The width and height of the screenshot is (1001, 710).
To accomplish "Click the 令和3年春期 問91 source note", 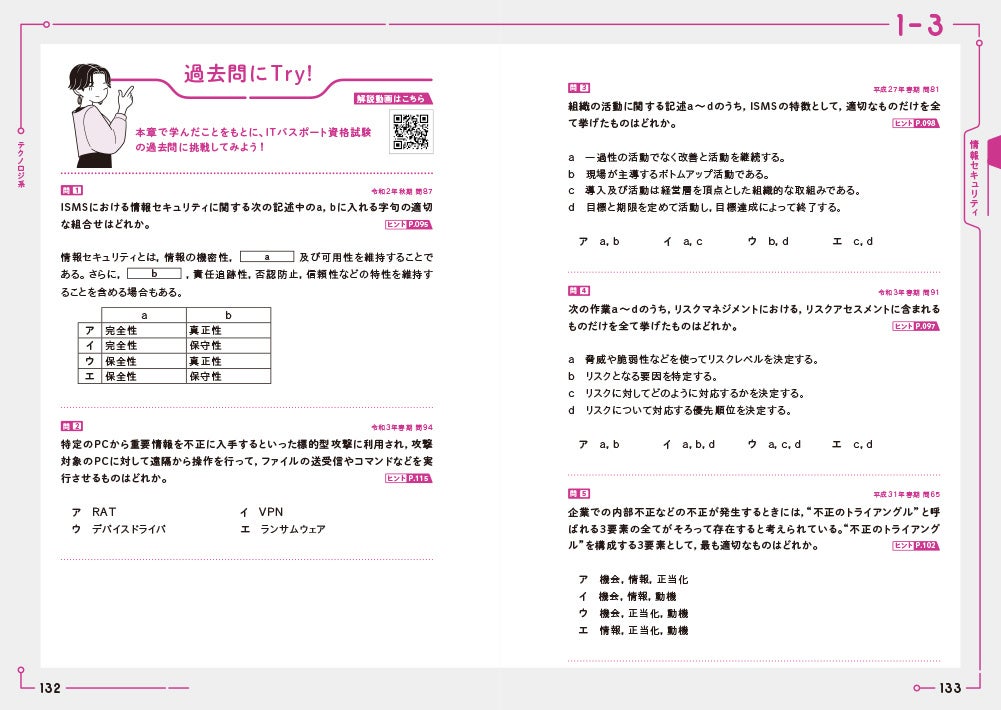I will point(909,292).
